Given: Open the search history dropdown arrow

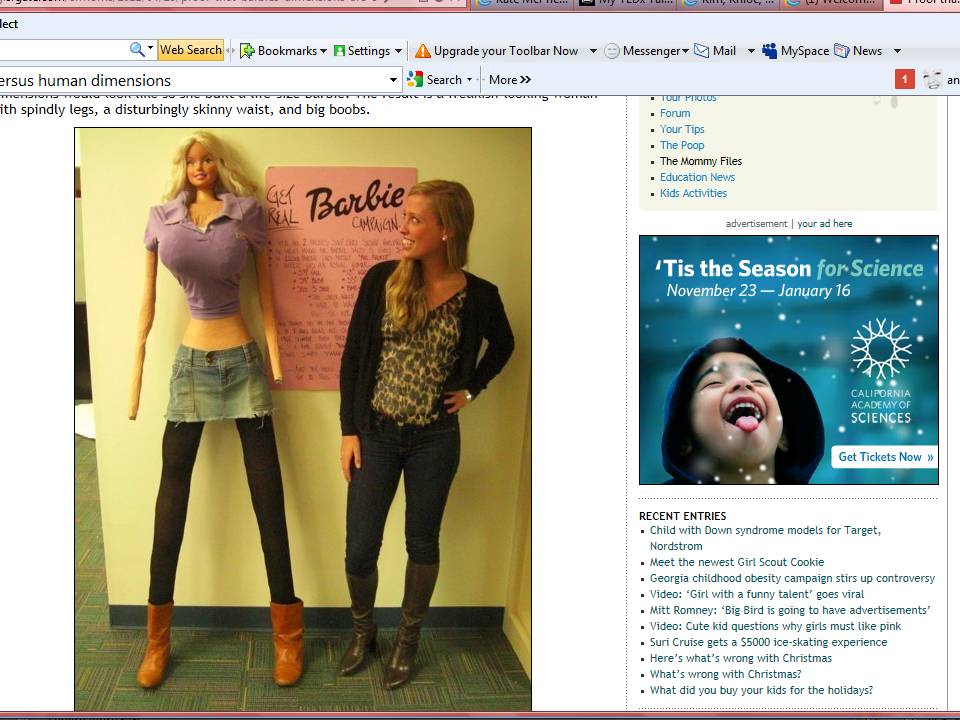Looking at the screenshot, I should click(x=393, y=80).
